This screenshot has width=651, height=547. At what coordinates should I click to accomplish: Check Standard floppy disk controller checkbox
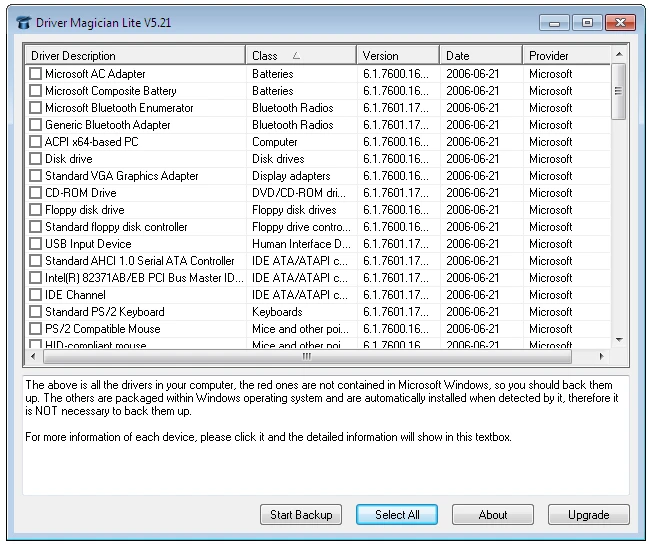click(x=36, y=227)
